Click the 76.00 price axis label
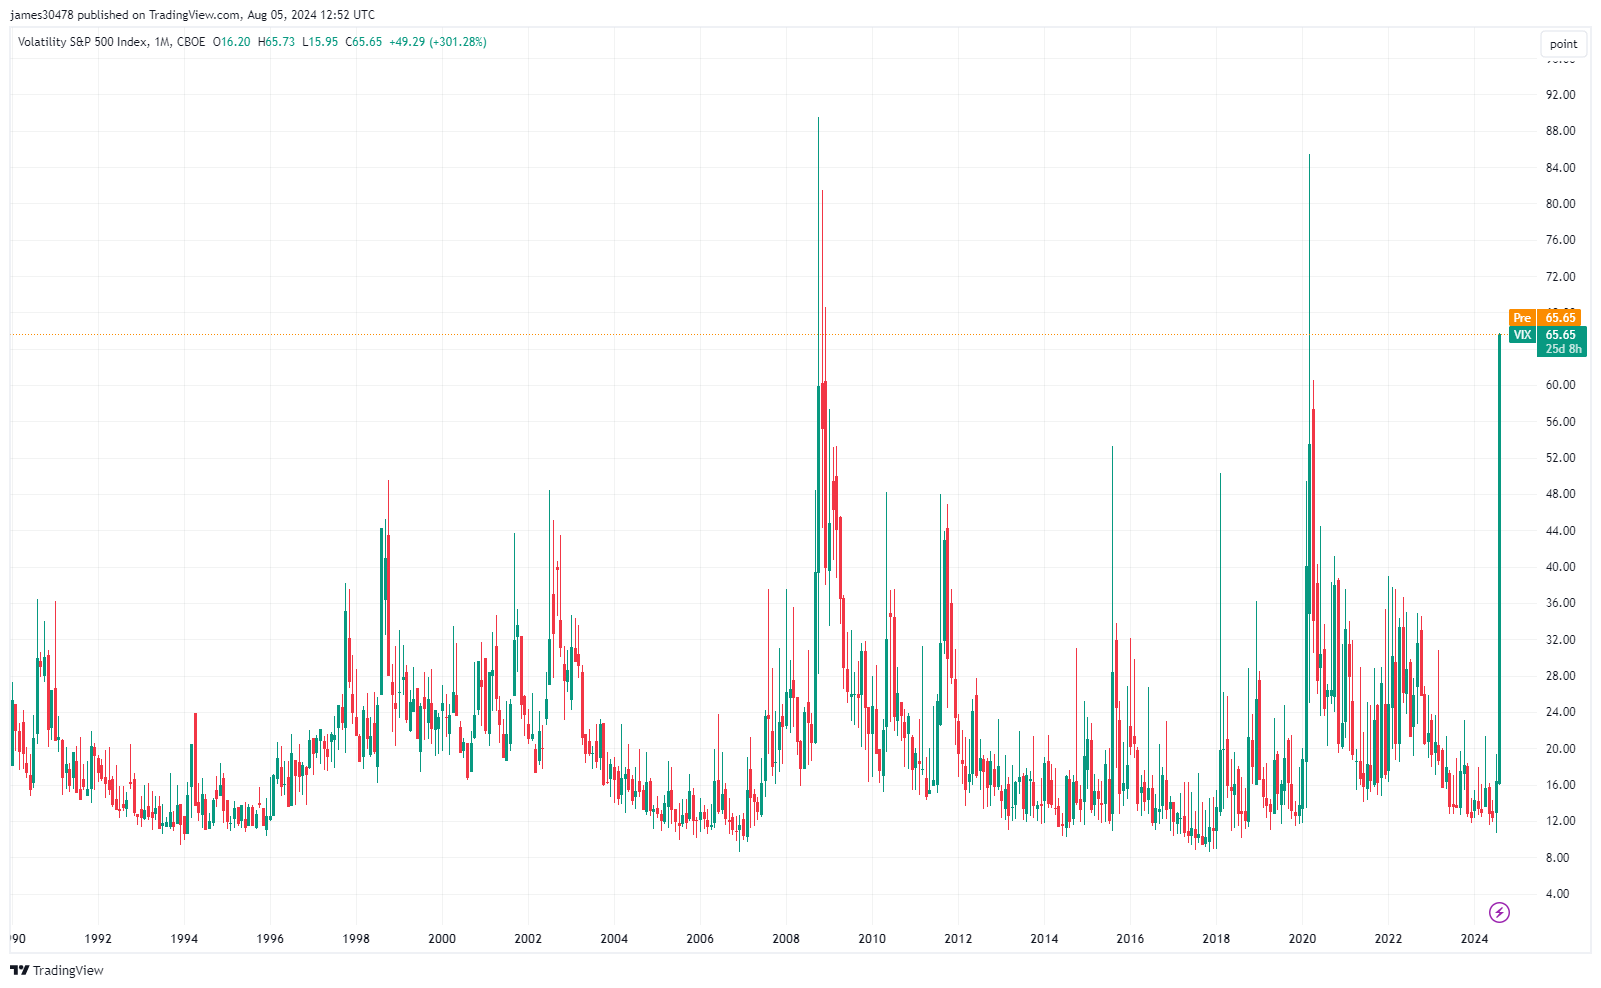The image size is (1601, 988). point(1560,240)
